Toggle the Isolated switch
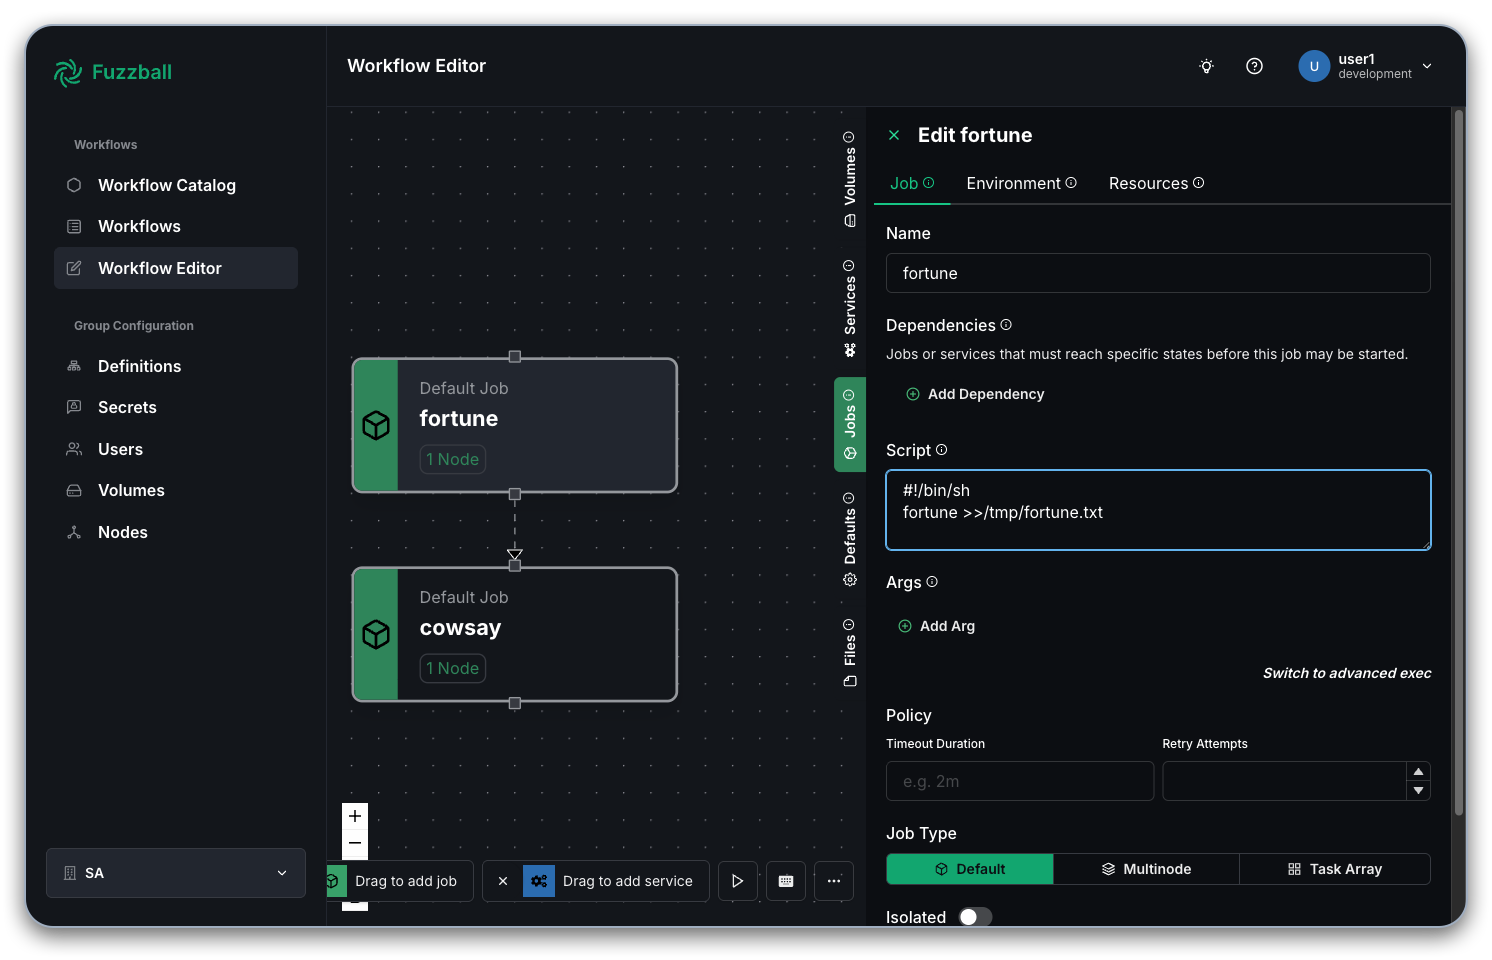 pos(975,917)
